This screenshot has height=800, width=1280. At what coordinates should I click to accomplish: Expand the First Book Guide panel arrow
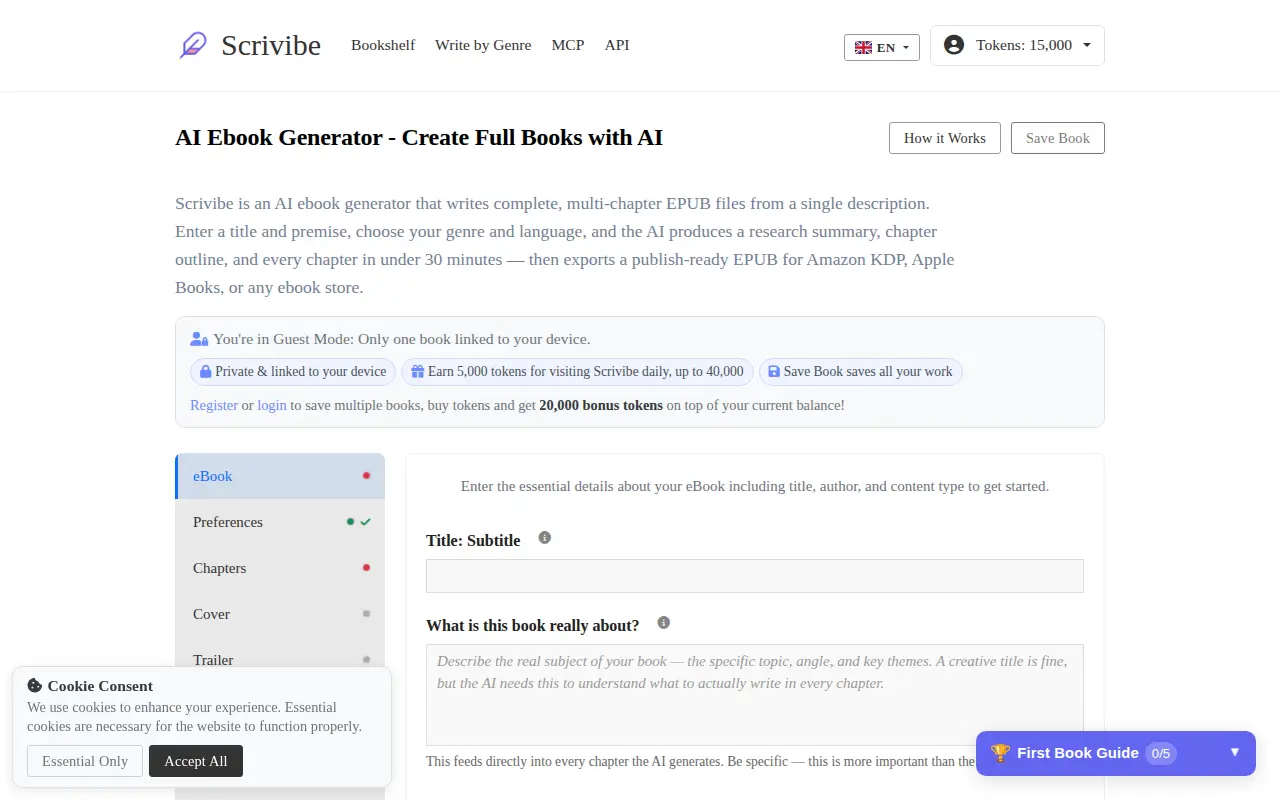1235,752
